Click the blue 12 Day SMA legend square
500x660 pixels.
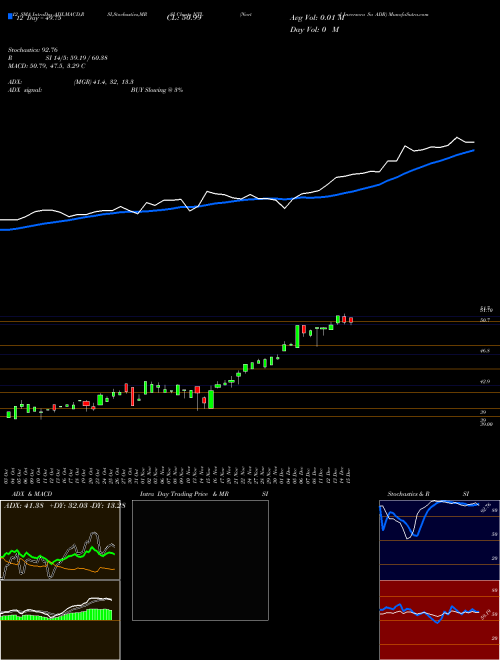pos(11,17)
